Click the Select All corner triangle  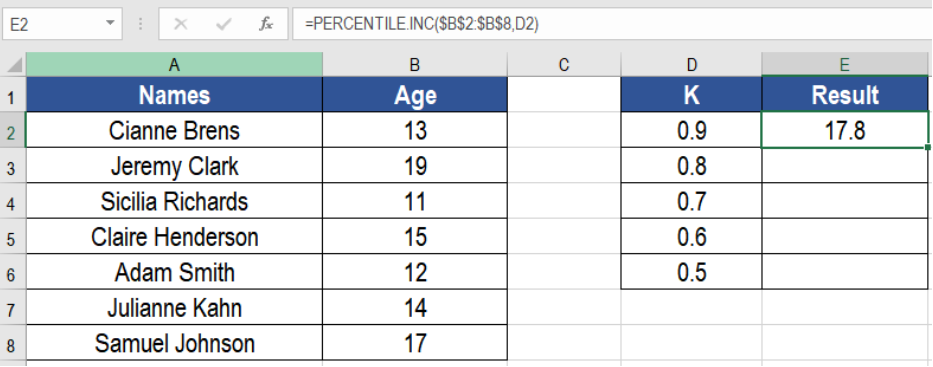point(15,64)
